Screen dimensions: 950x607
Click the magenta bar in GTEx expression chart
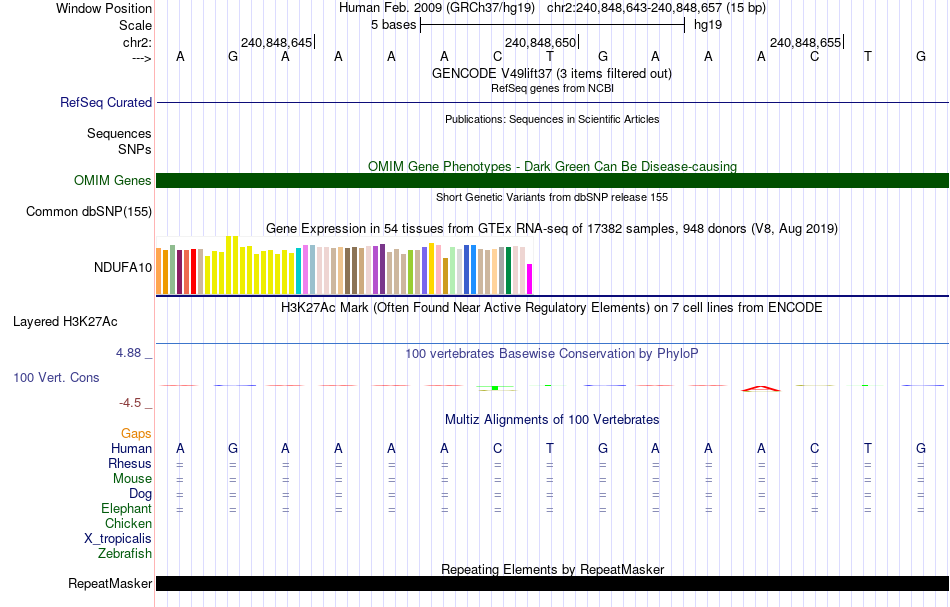530,279
